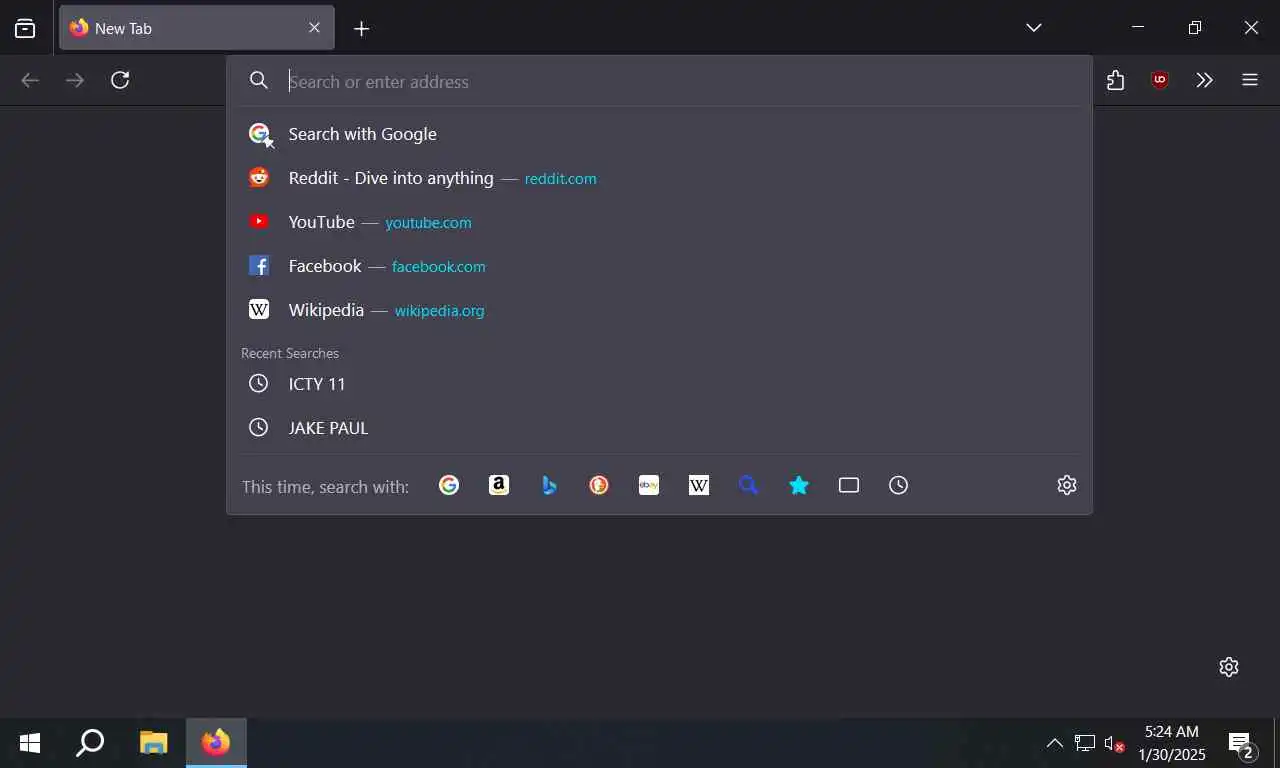The width and height of the screenshot is (1280, 768).
Task: Open the uBlock Origin extension icon
Action: [1160, 80]
